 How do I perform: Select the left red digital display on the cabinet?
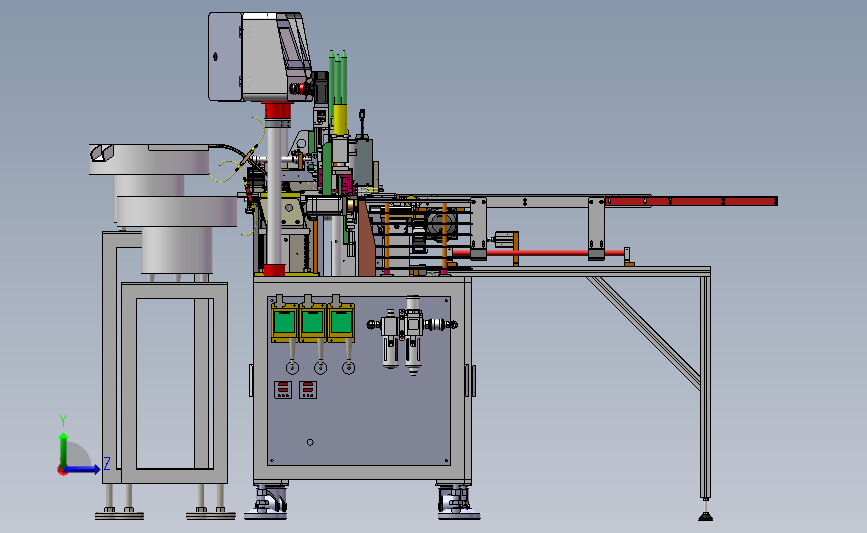[283, 390]
